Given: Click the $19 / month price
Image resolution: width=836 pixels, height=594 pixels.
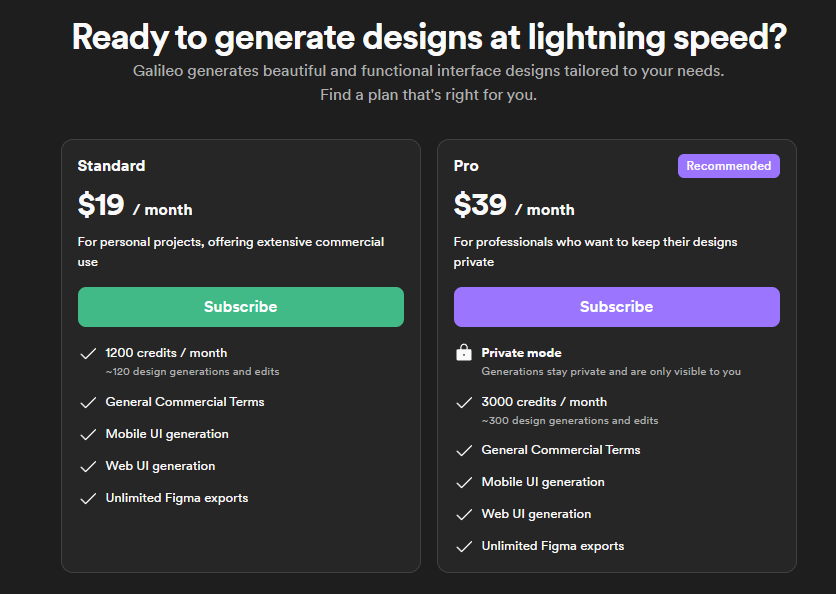Looking at the screenshot, I should point(134,206).
